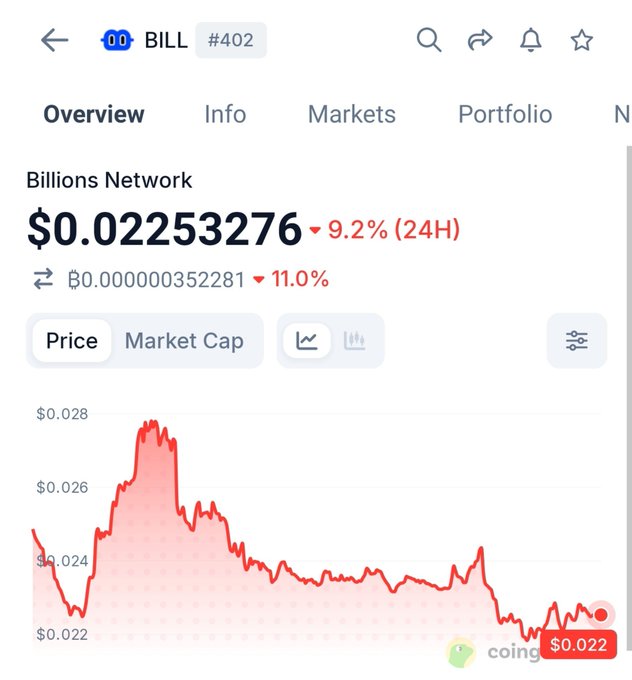The height and width of the screenshot is (680, 632).
Task: Tap the blue BILL coin logo
Action: [117, 40]
